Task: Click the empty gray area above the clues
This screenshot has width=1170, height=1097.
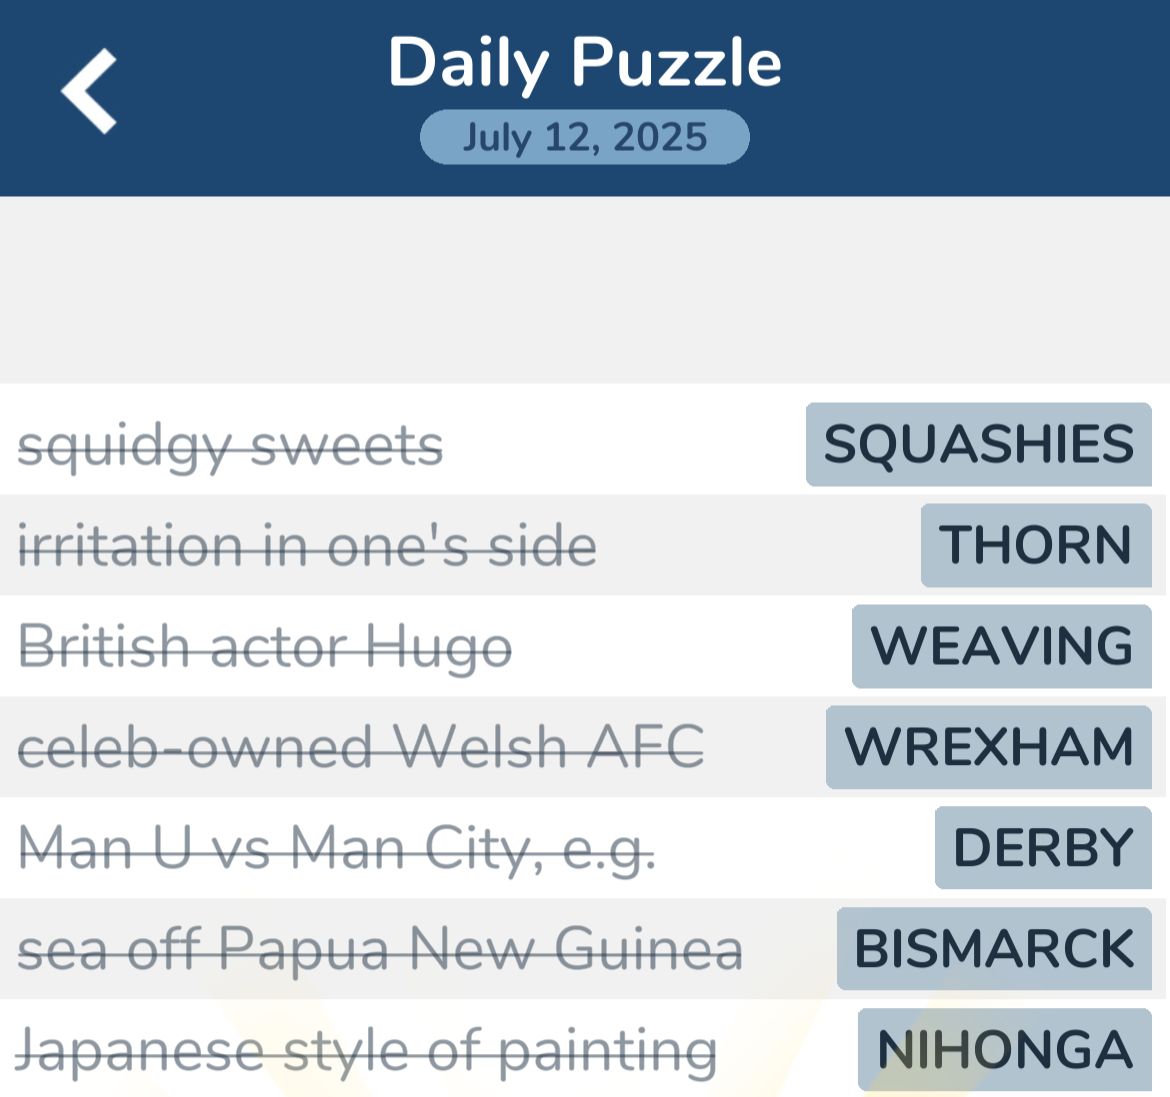Action: click(x=584, y=290)
